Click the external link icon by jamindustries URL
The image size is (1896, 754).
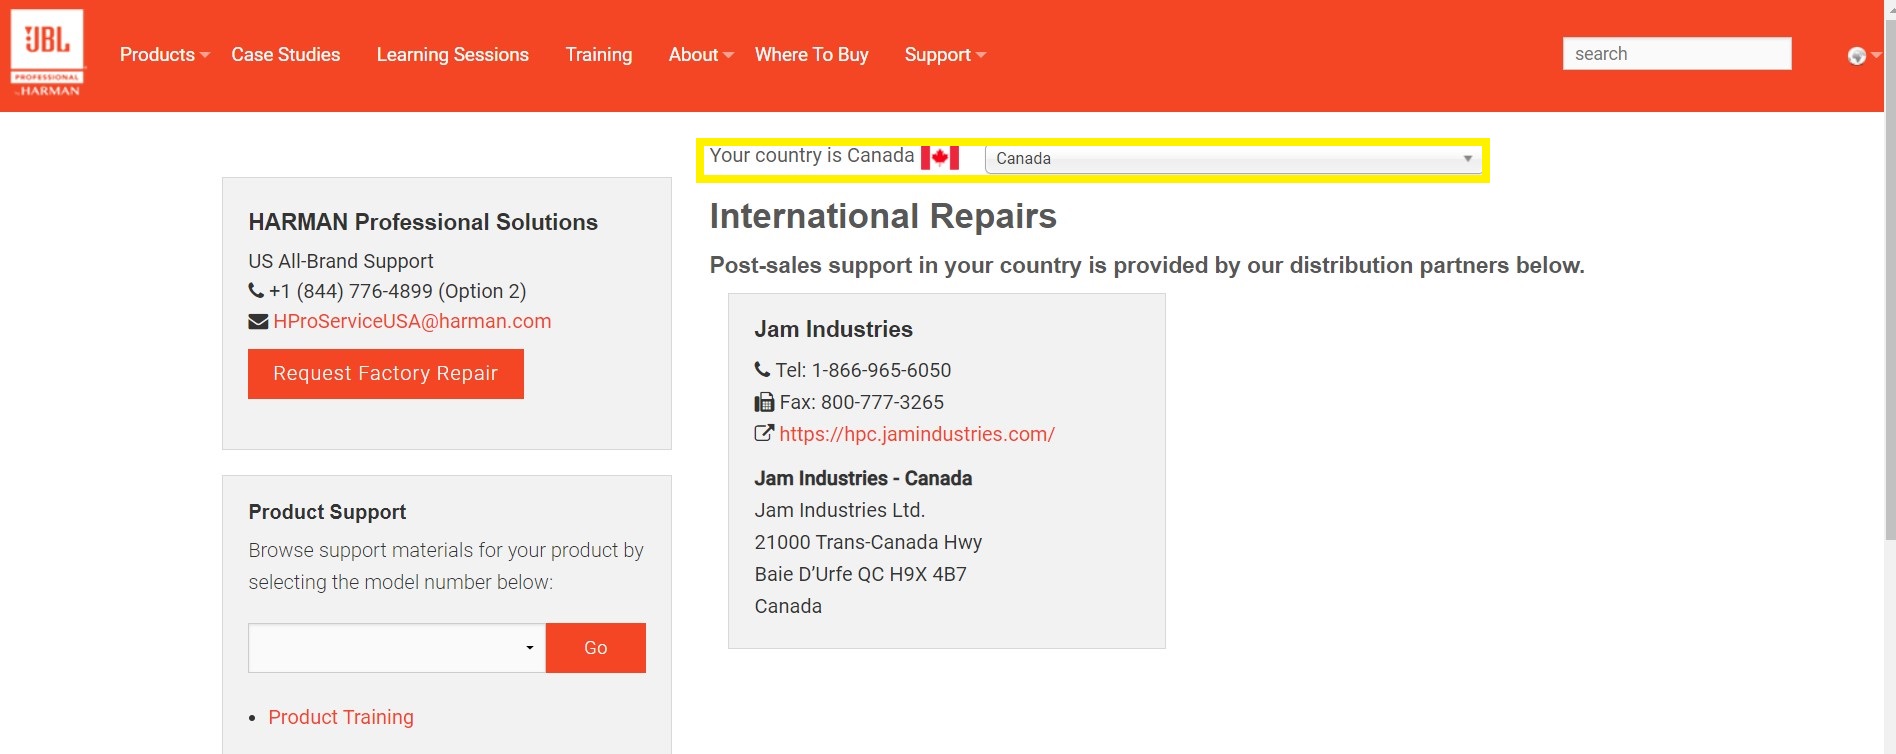point(764,433)
